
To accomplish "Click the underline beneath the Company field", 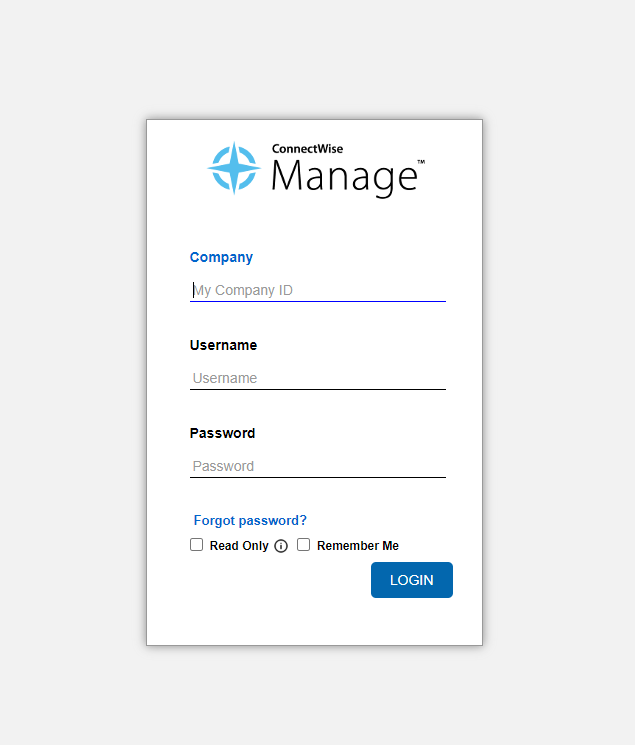I will point(317,301).
